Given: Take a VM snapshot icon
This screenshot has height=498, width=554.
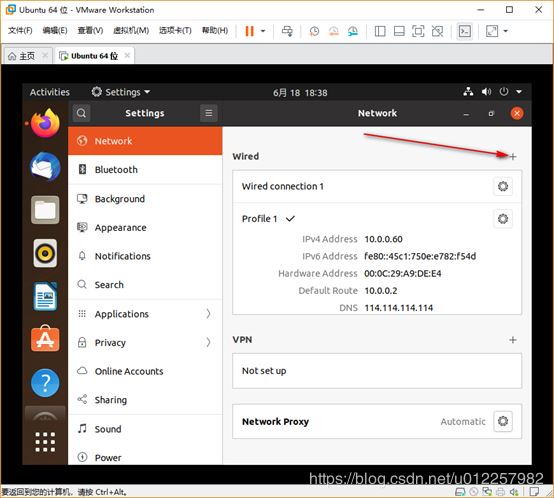Looking at the screenshot, I should click(x=314, y=31).
